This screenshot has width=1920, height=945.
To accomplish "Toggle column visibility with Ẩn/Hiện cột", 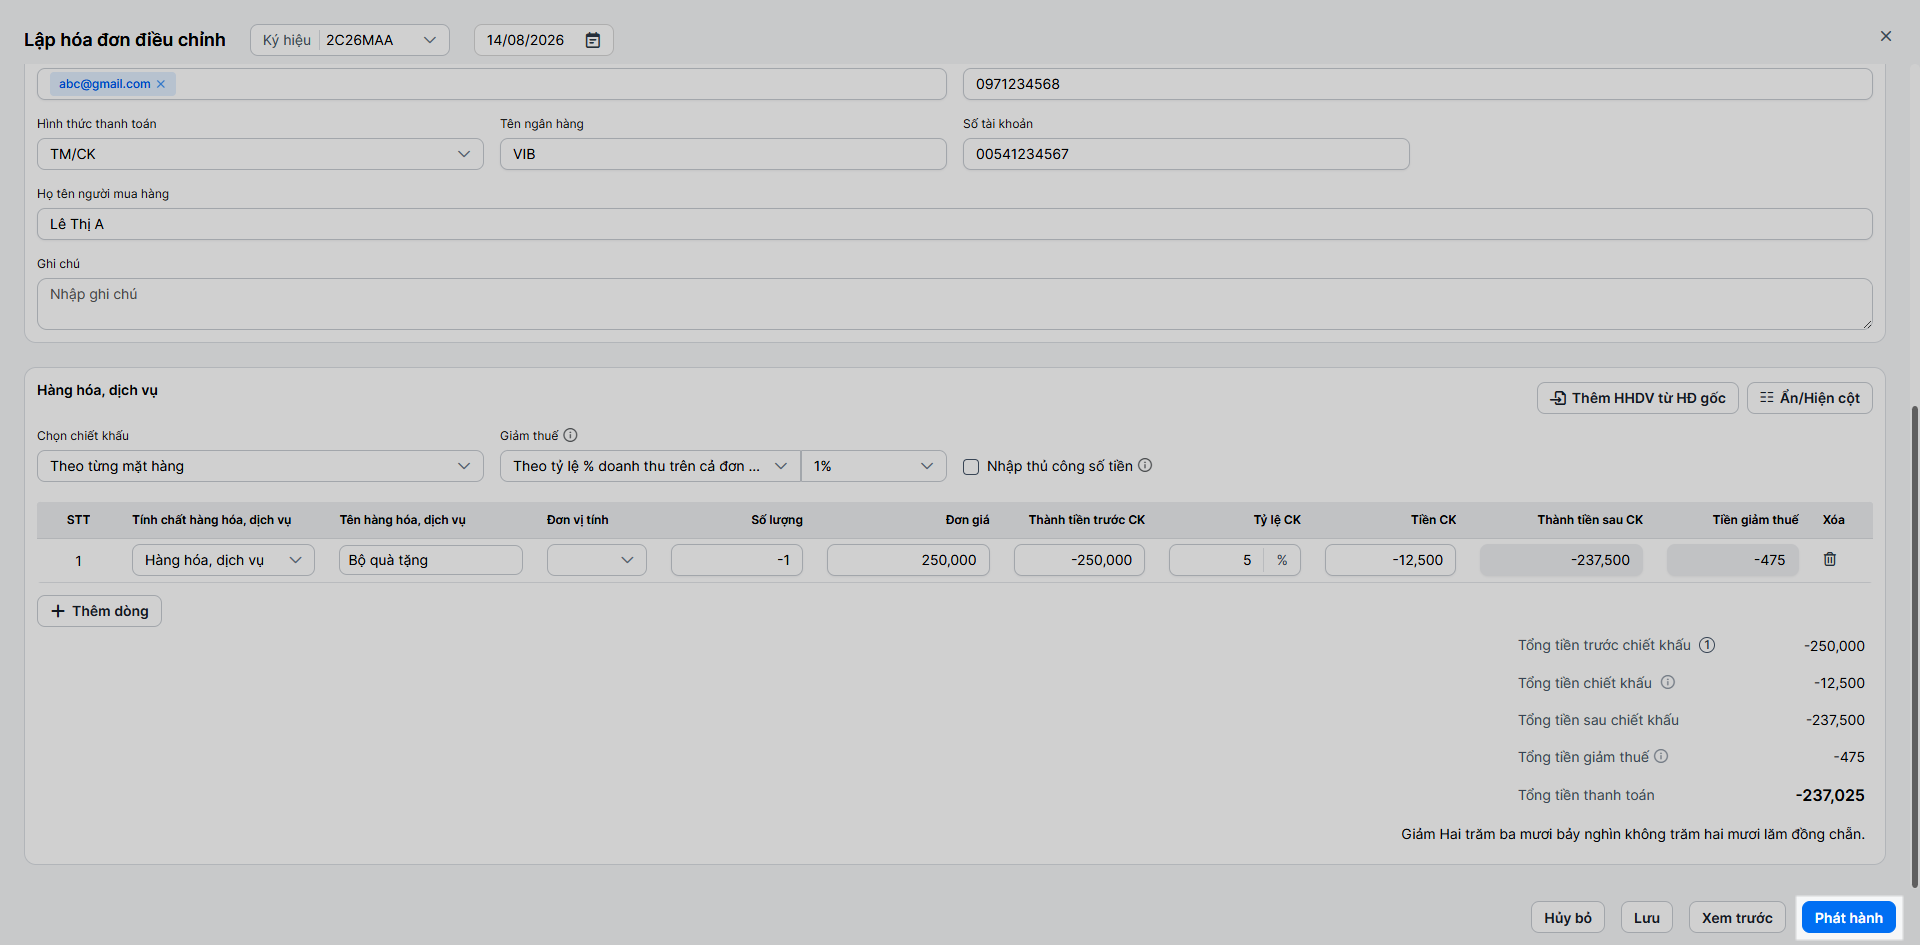I will tap(1810, 398).
